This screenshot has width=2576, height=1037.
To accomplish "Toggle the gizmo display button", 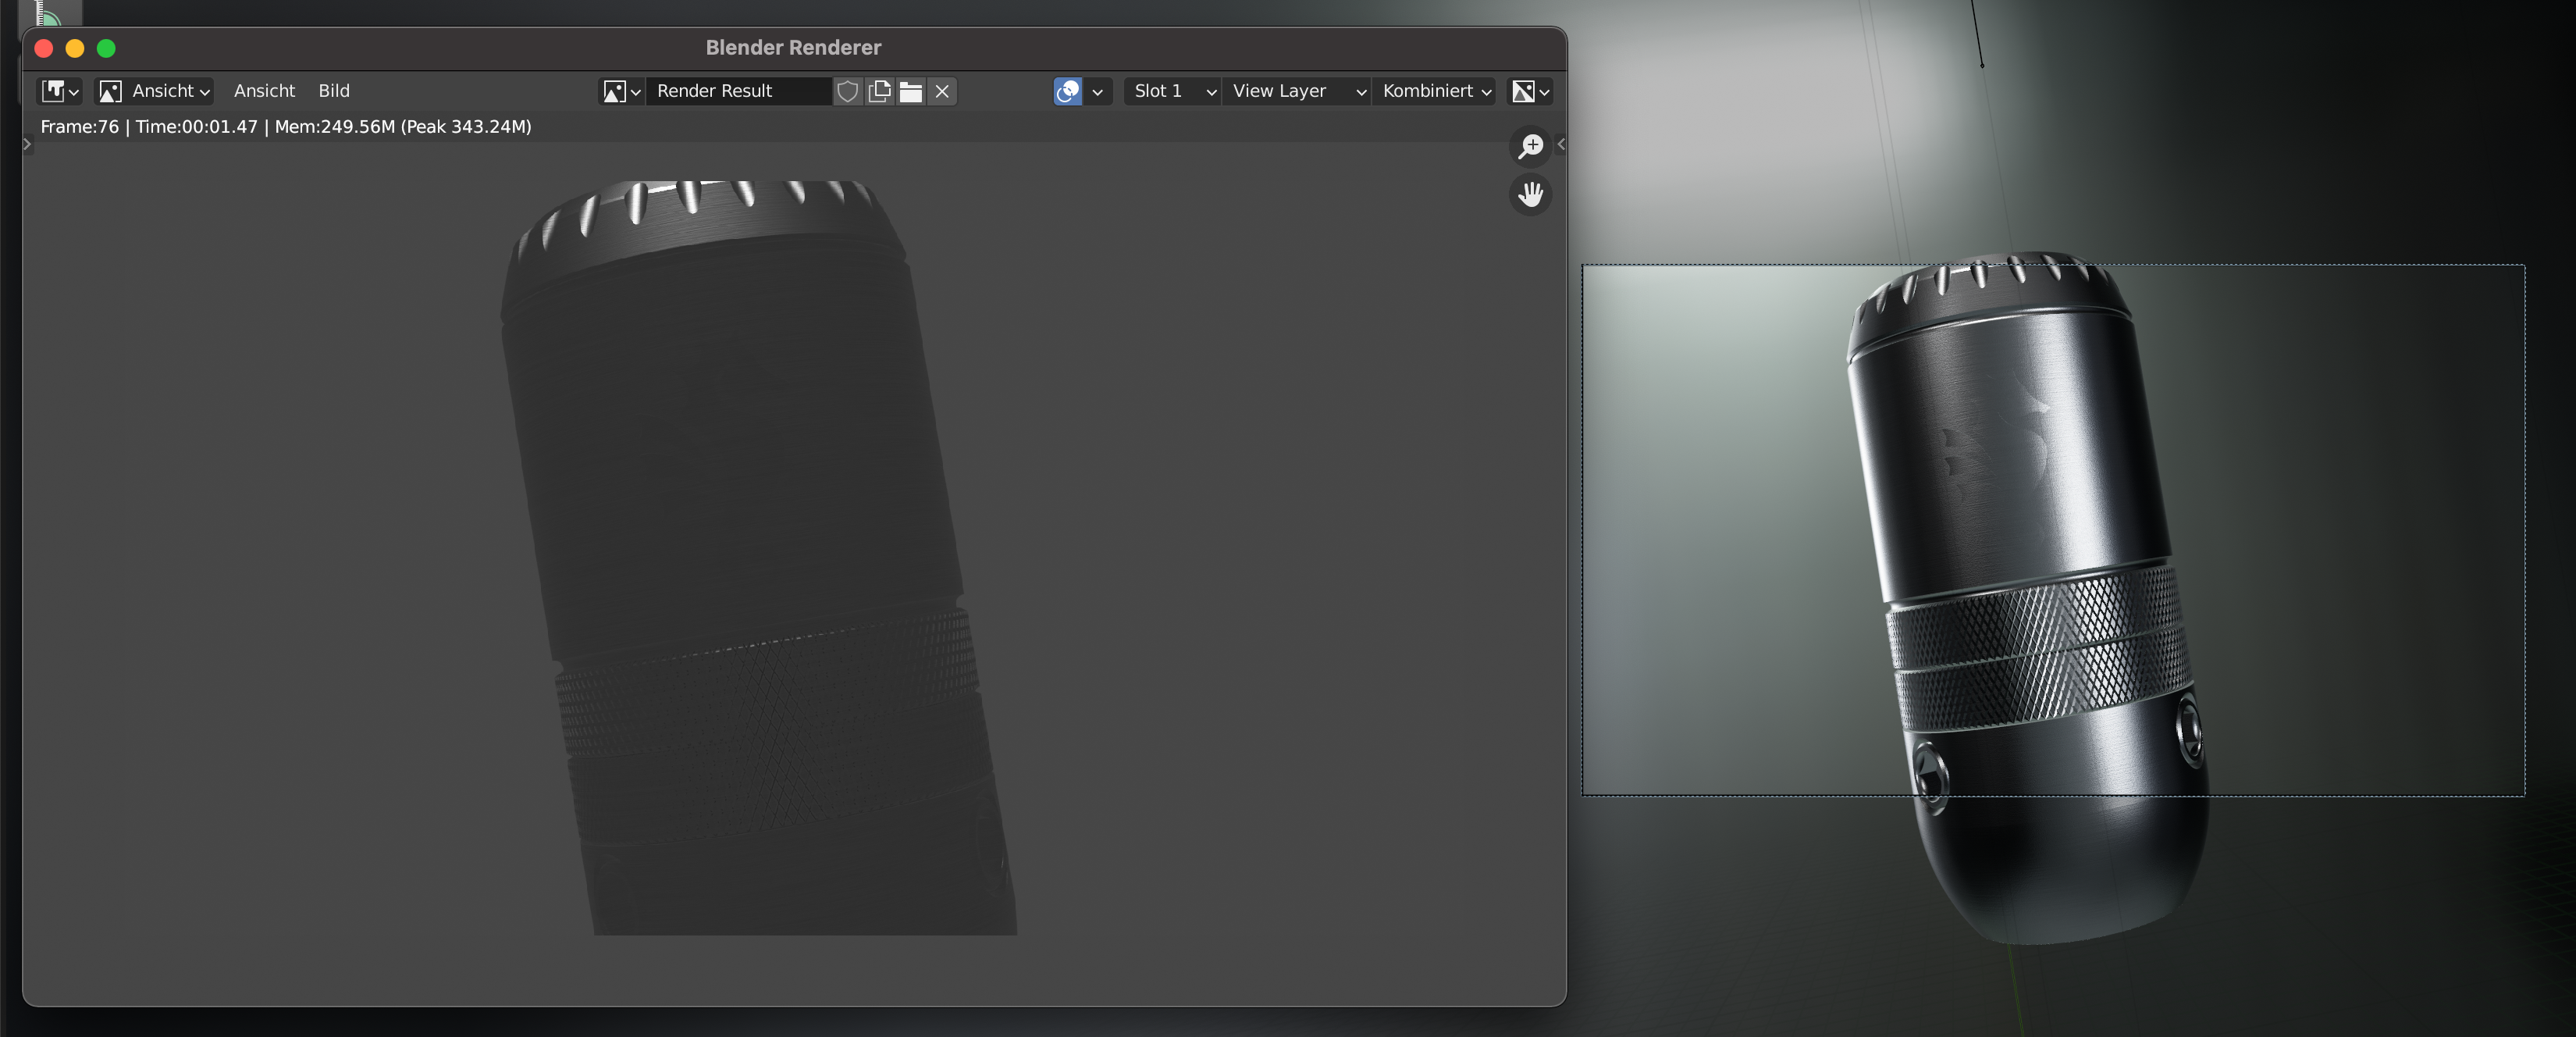I will pyautogui.click(x=1067, y=91).
